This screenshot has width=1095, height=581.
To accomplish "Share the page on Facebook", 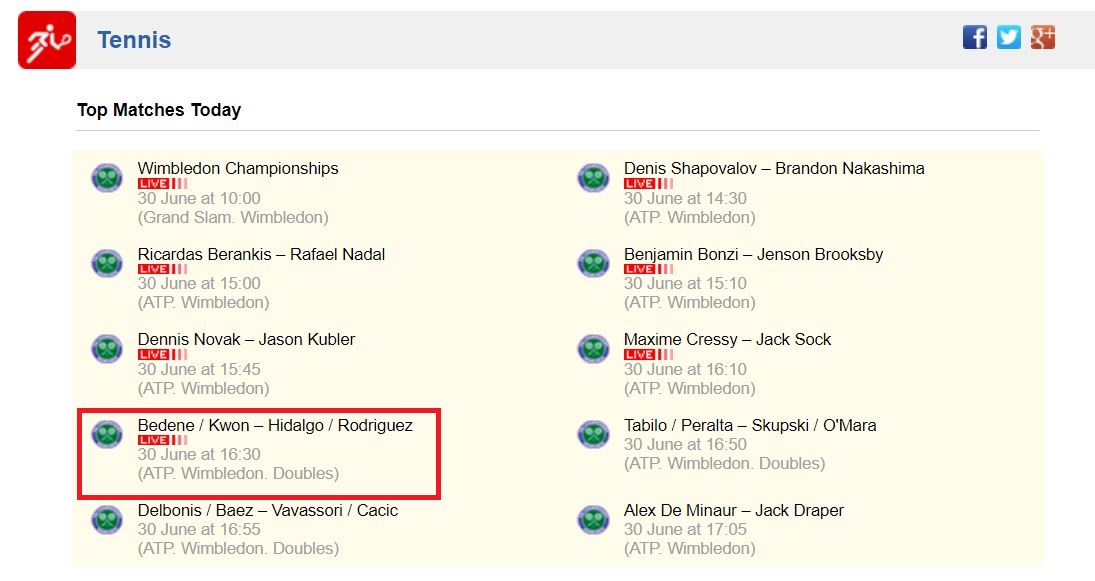I will [x=975, y=37].
